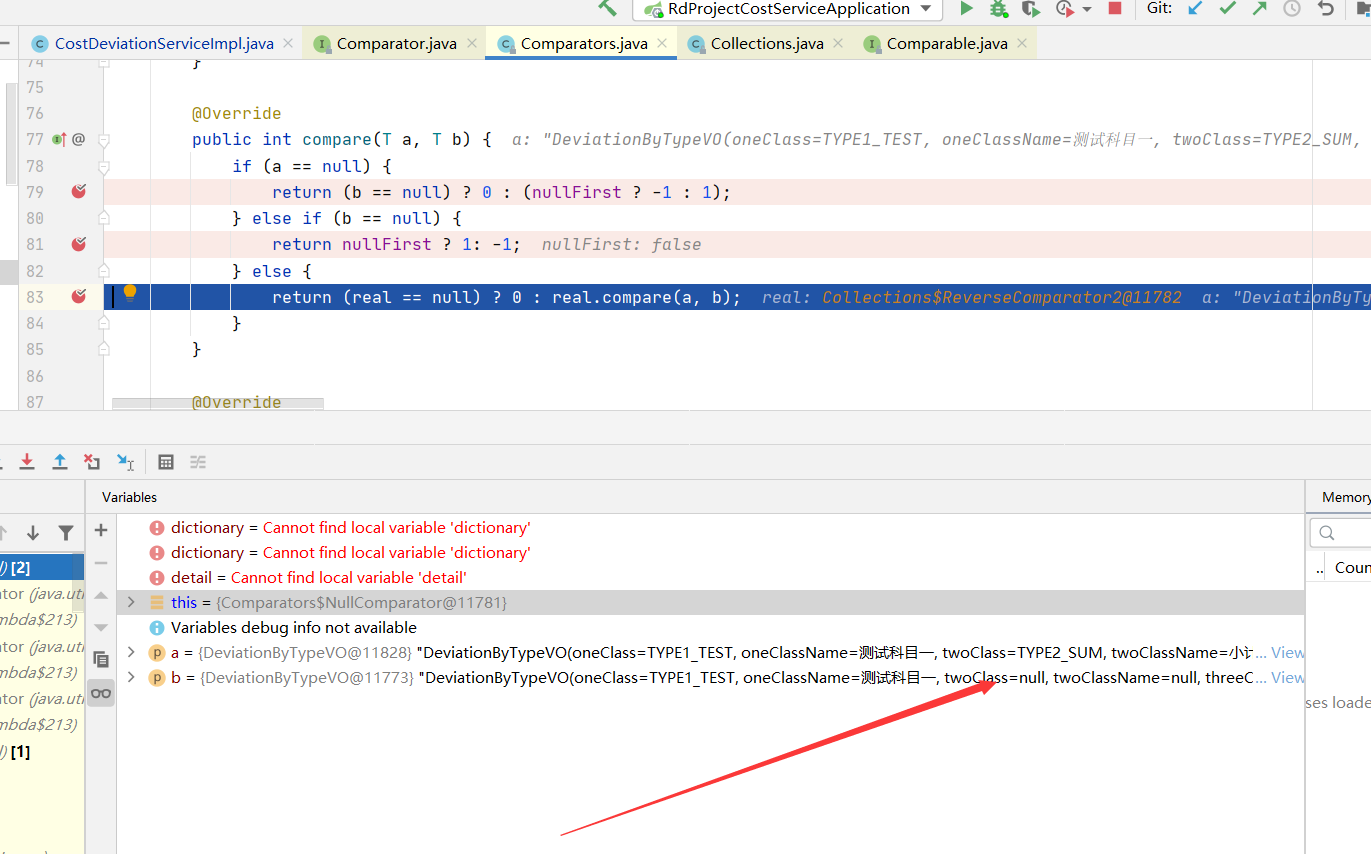Click the View link next to variable 'b'
The height and width of the screenshot is (854, 1371).
1290,677
